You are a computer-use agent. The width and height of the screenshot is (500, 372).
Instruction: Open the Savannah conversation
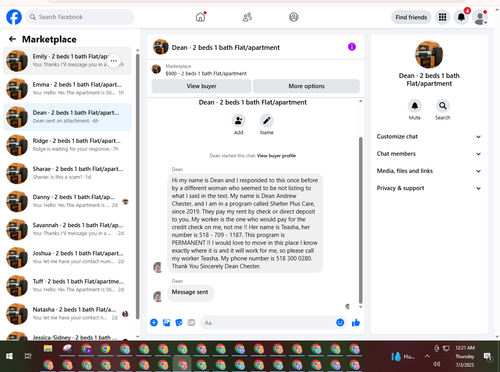pyautogui.click(x=67, y=229)
